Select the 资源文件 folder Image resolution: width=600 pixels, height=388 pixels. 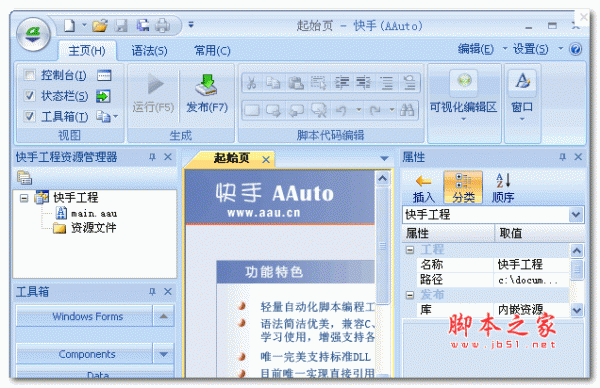point(93,228)
